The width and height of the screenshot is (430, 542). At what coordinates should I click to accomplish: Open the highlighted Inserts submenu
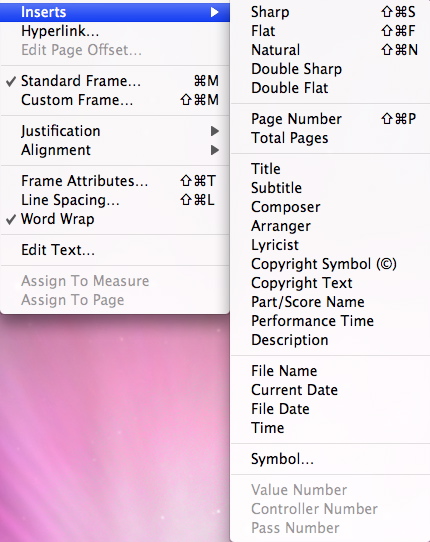(x=115, y=12)
